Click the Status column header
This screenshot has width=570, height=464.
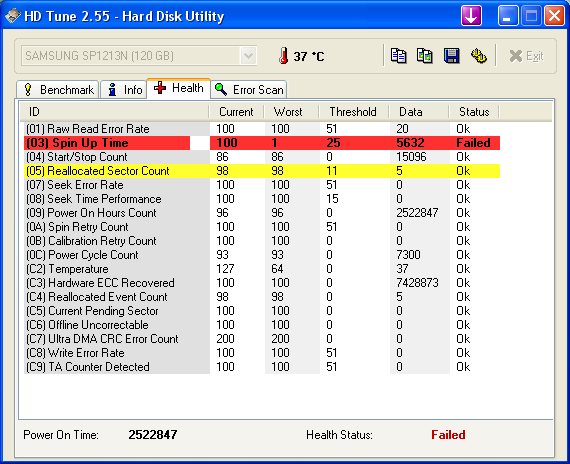click(x=474, y=112)
